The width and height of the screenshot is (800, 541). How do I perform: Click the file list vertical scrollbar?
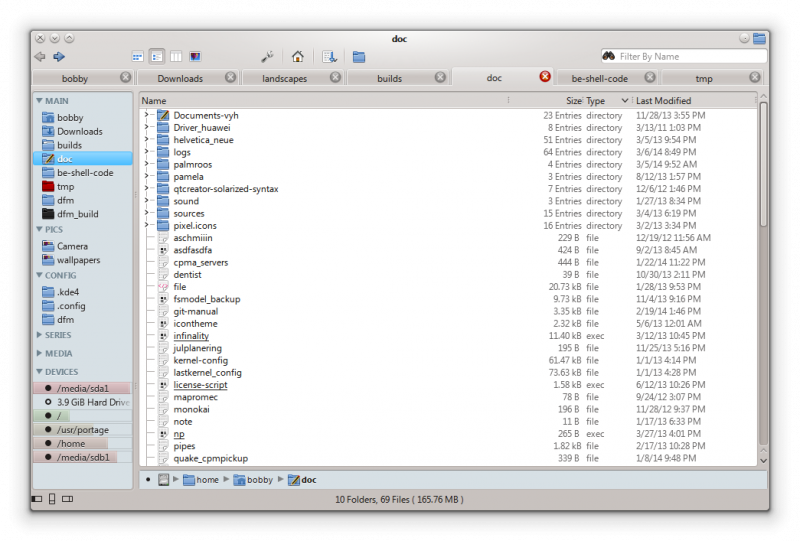[763, 163]
